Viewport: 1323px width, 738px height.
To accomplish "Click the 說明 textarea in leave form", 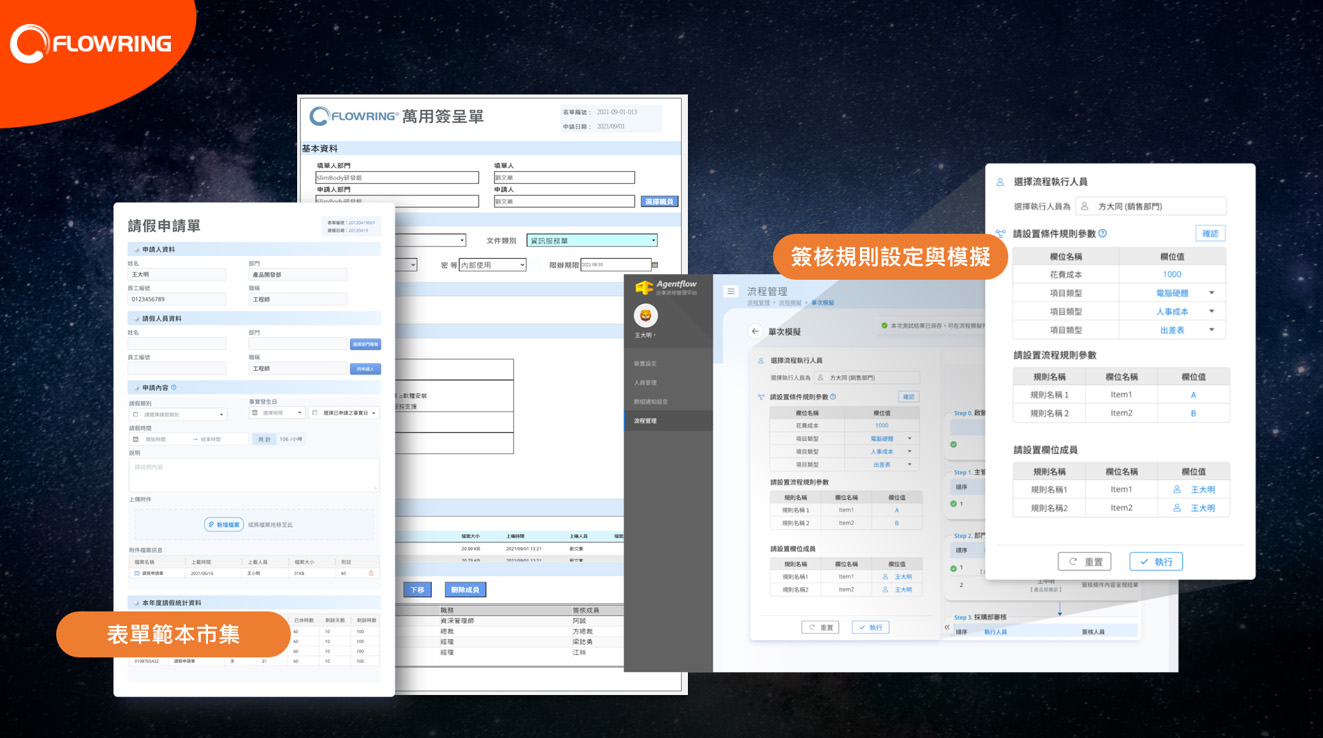I will (x=253, y=475).
